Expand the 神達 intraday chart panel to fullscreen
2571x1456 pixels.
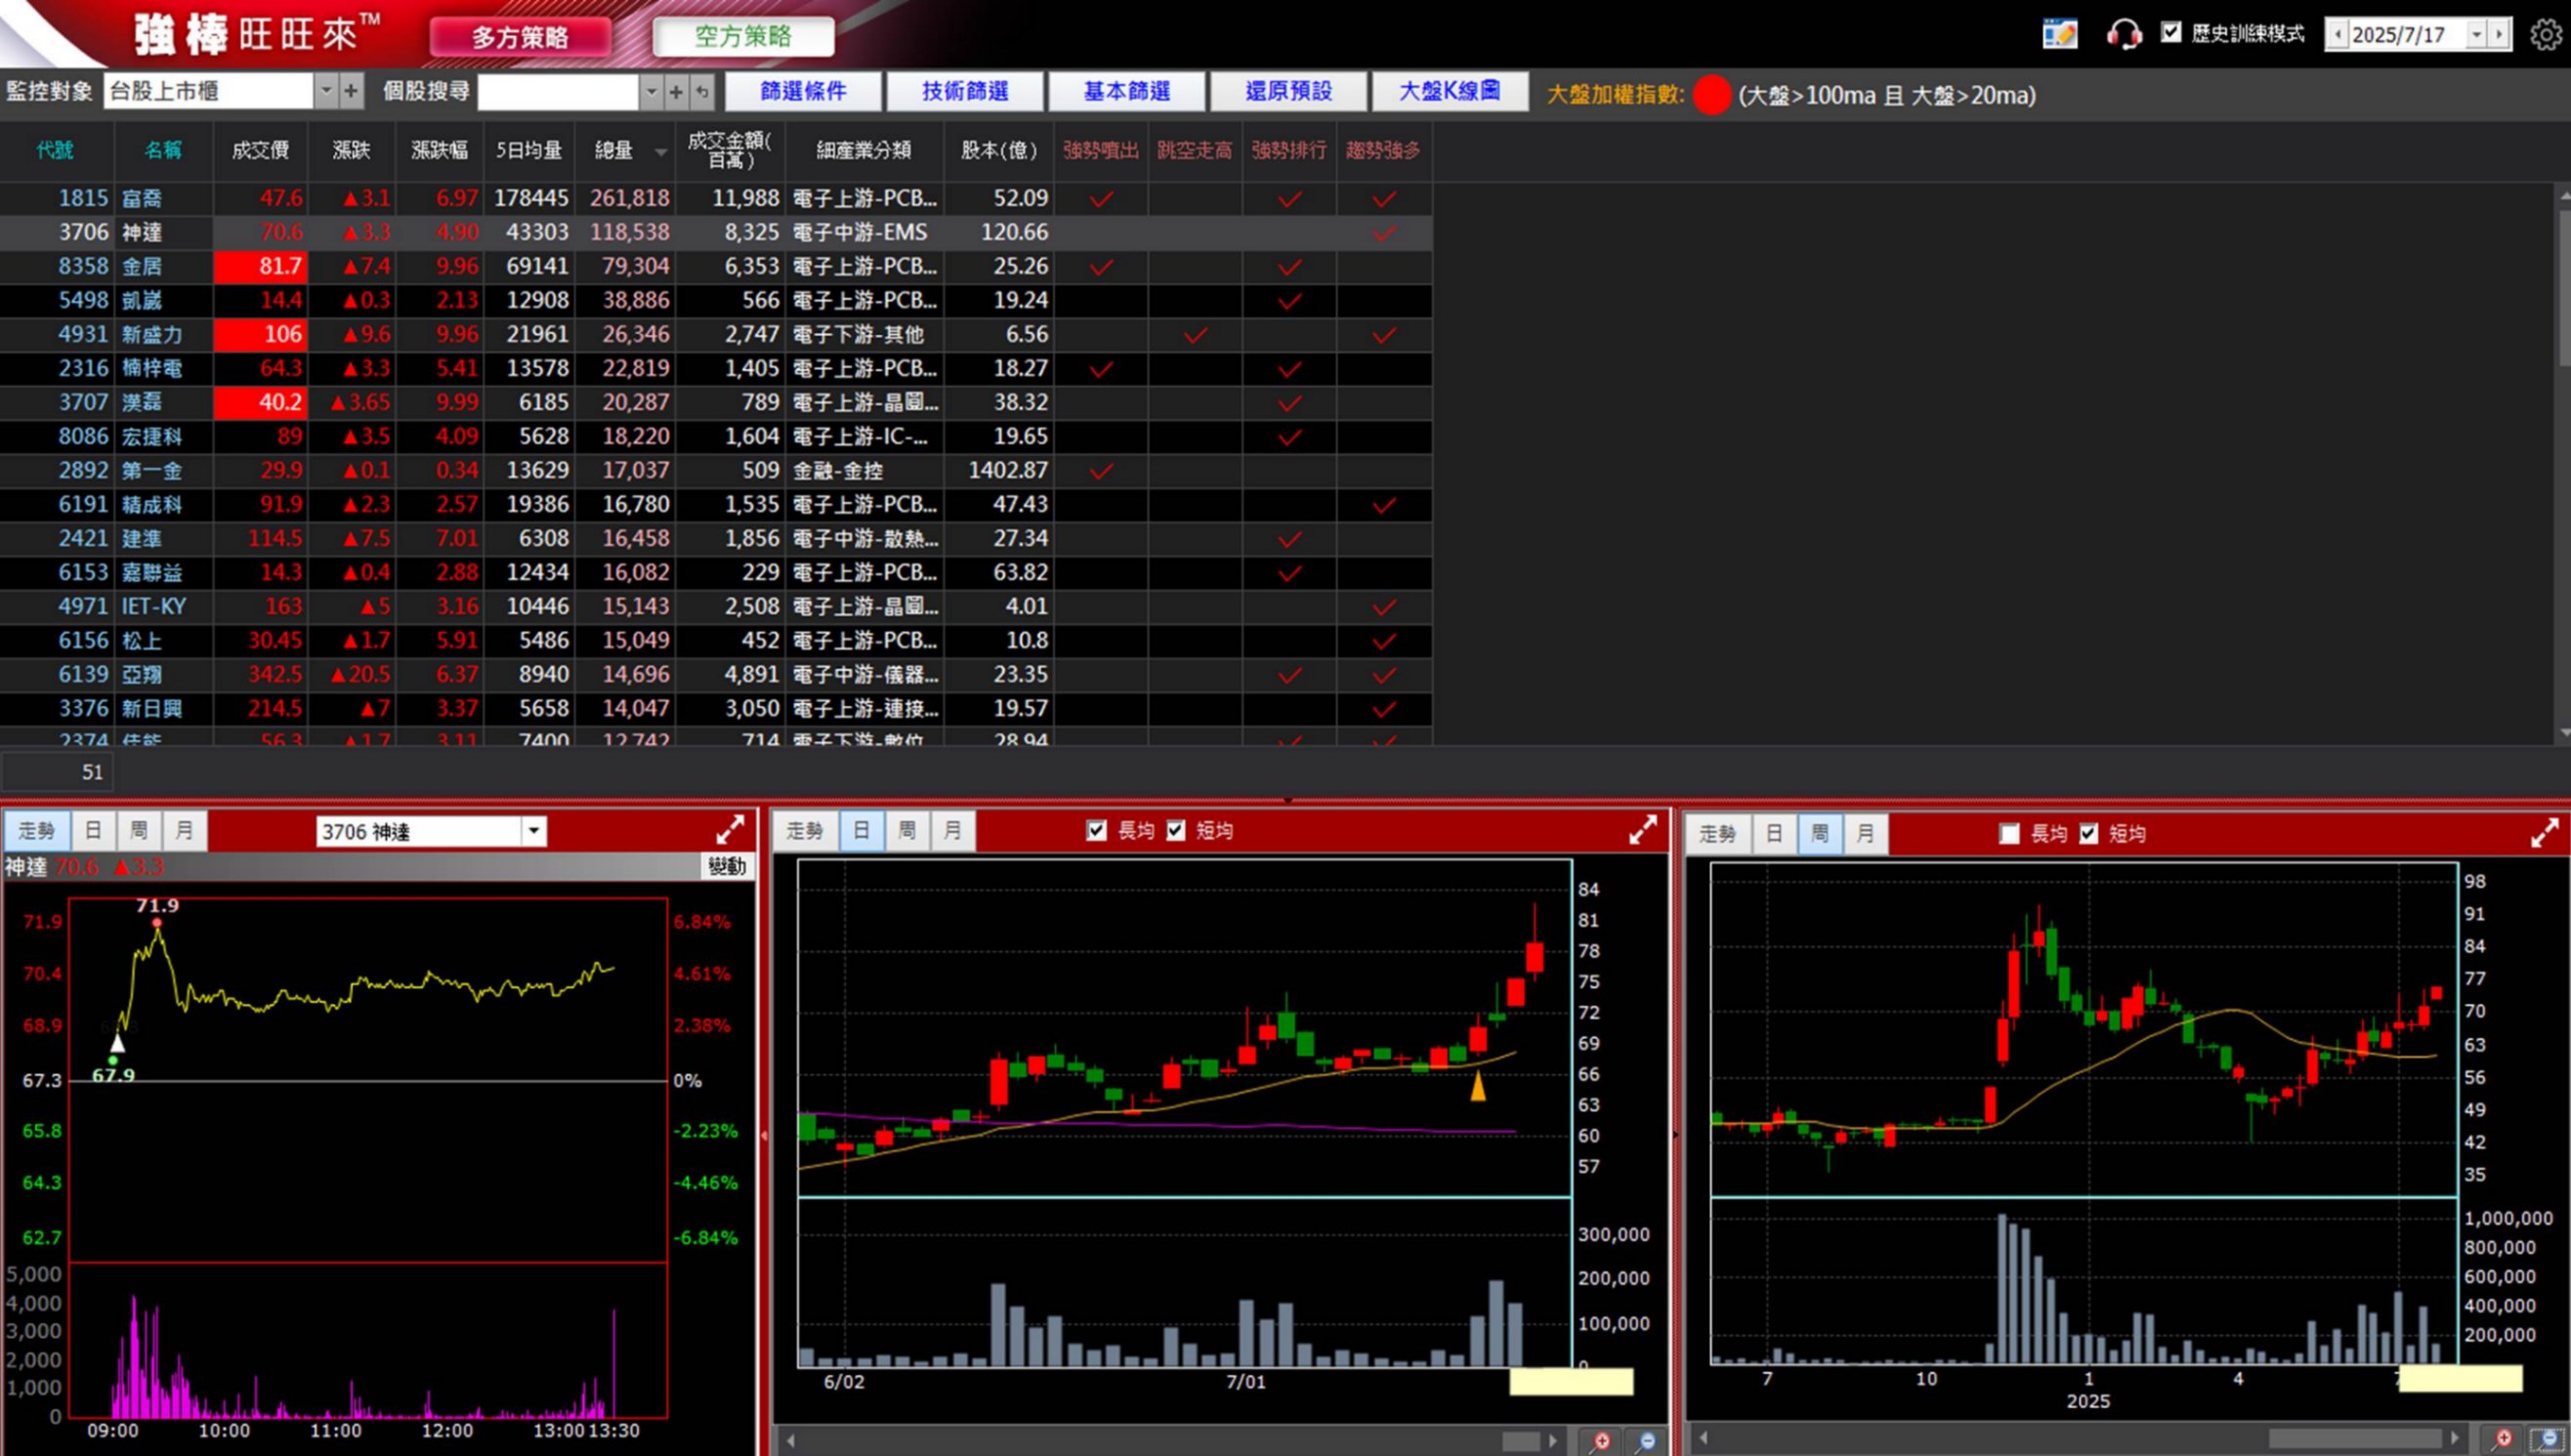(x=730, y=829)
